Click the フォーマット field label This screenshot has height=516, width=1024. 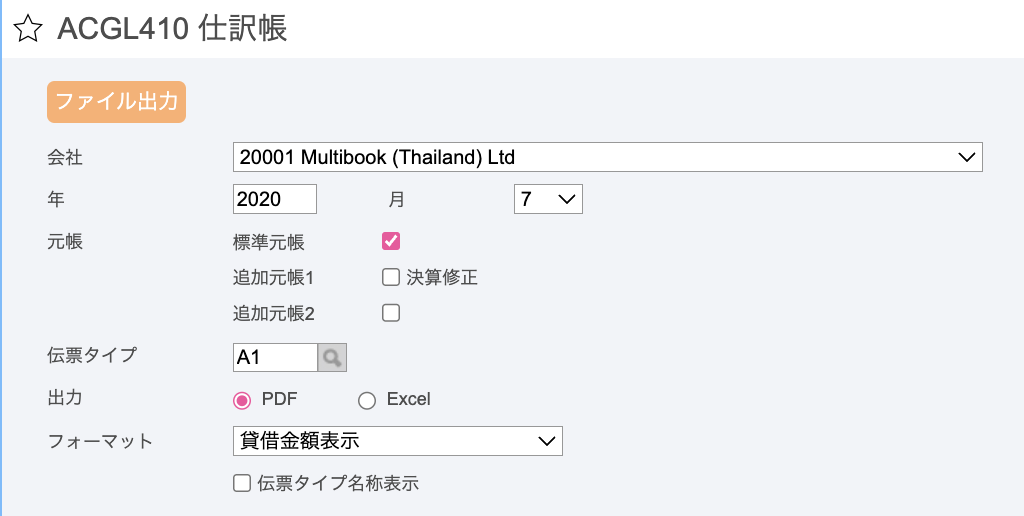(101, 441)
